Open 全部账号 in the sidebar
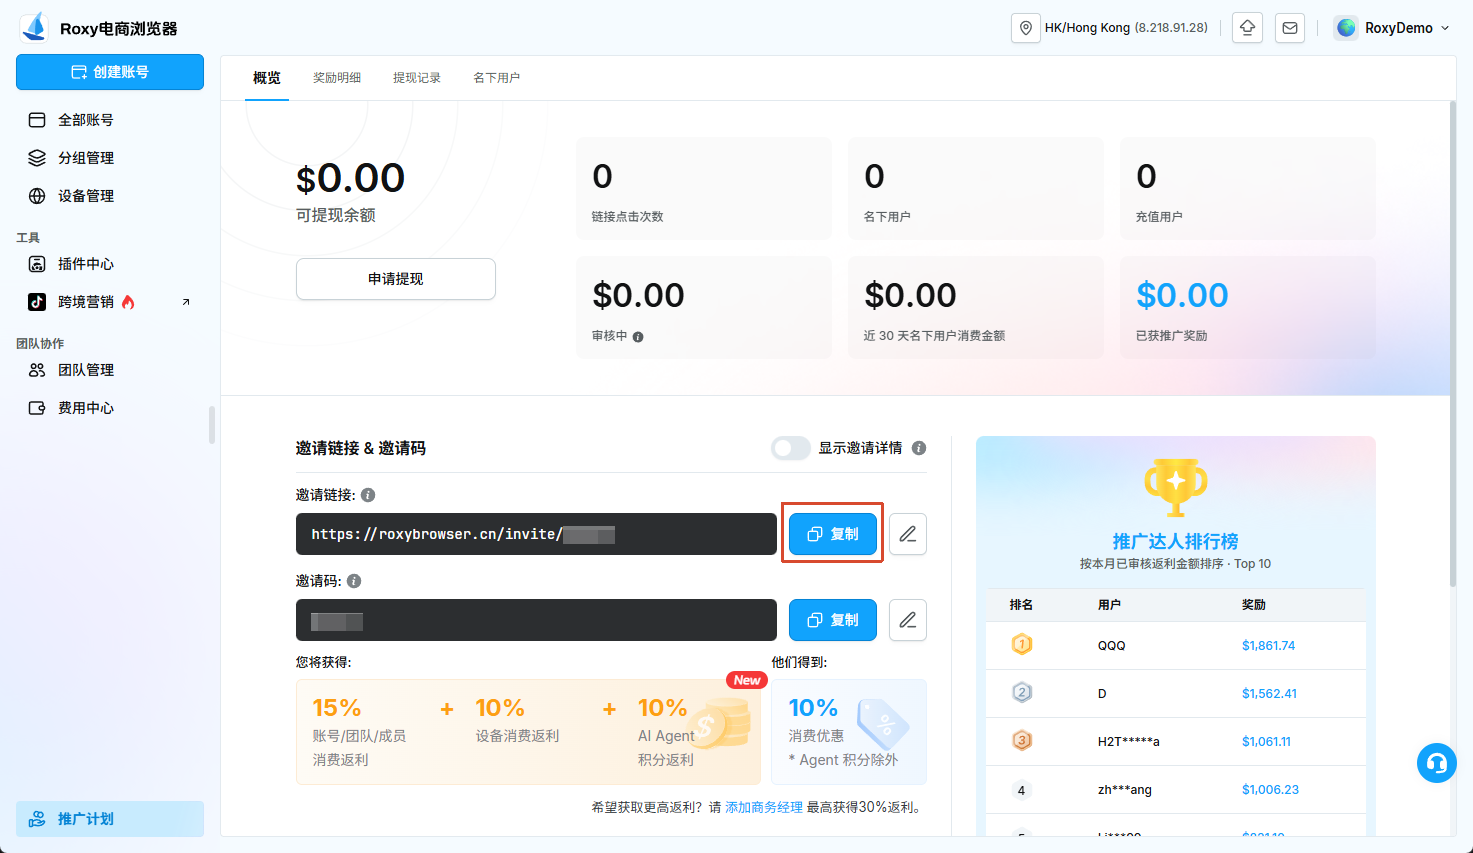Screen dimensions: 1473x853 click(x=110, y=120)
